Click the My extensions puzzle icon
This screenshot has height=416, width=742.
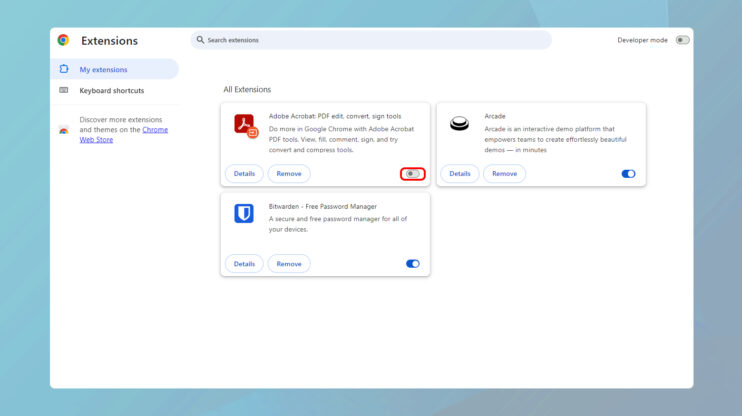64,69
